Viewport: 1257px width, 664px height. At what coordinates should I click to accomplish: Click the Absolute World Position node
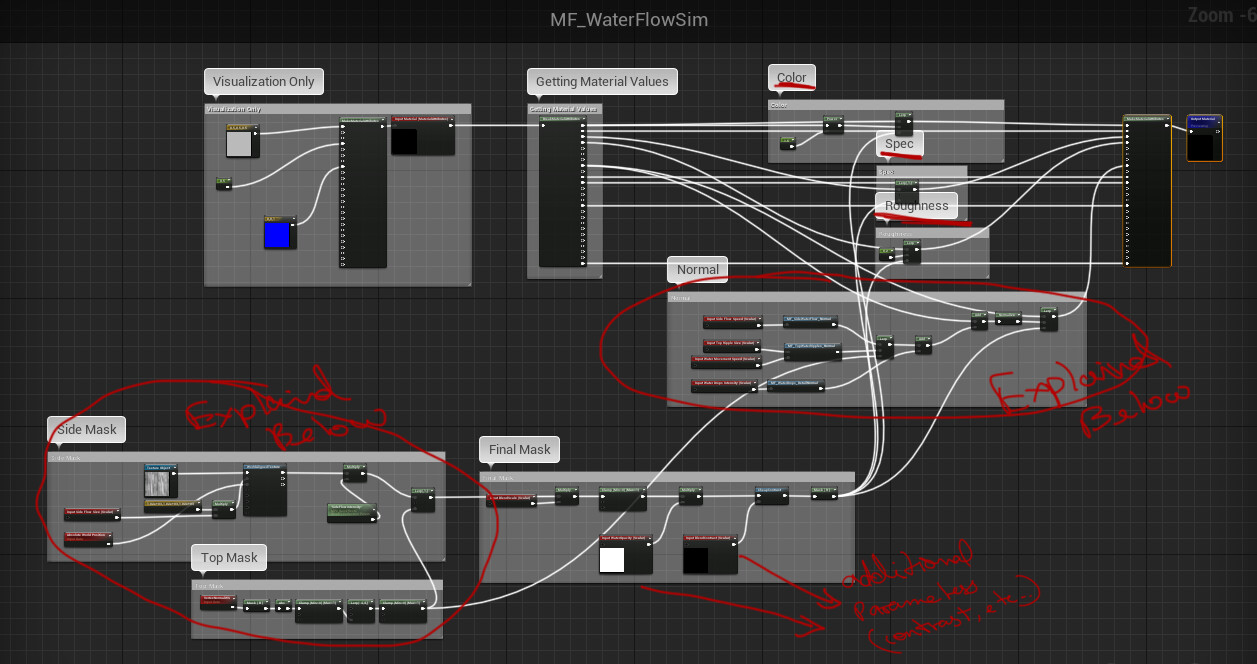click(x=88, y=537)
